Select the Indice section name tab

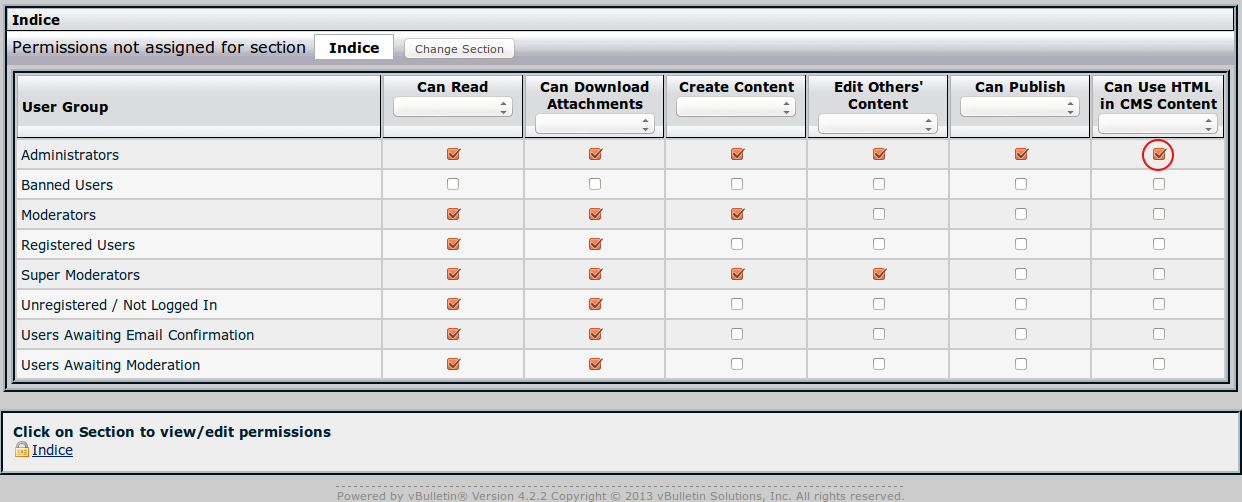354,48
